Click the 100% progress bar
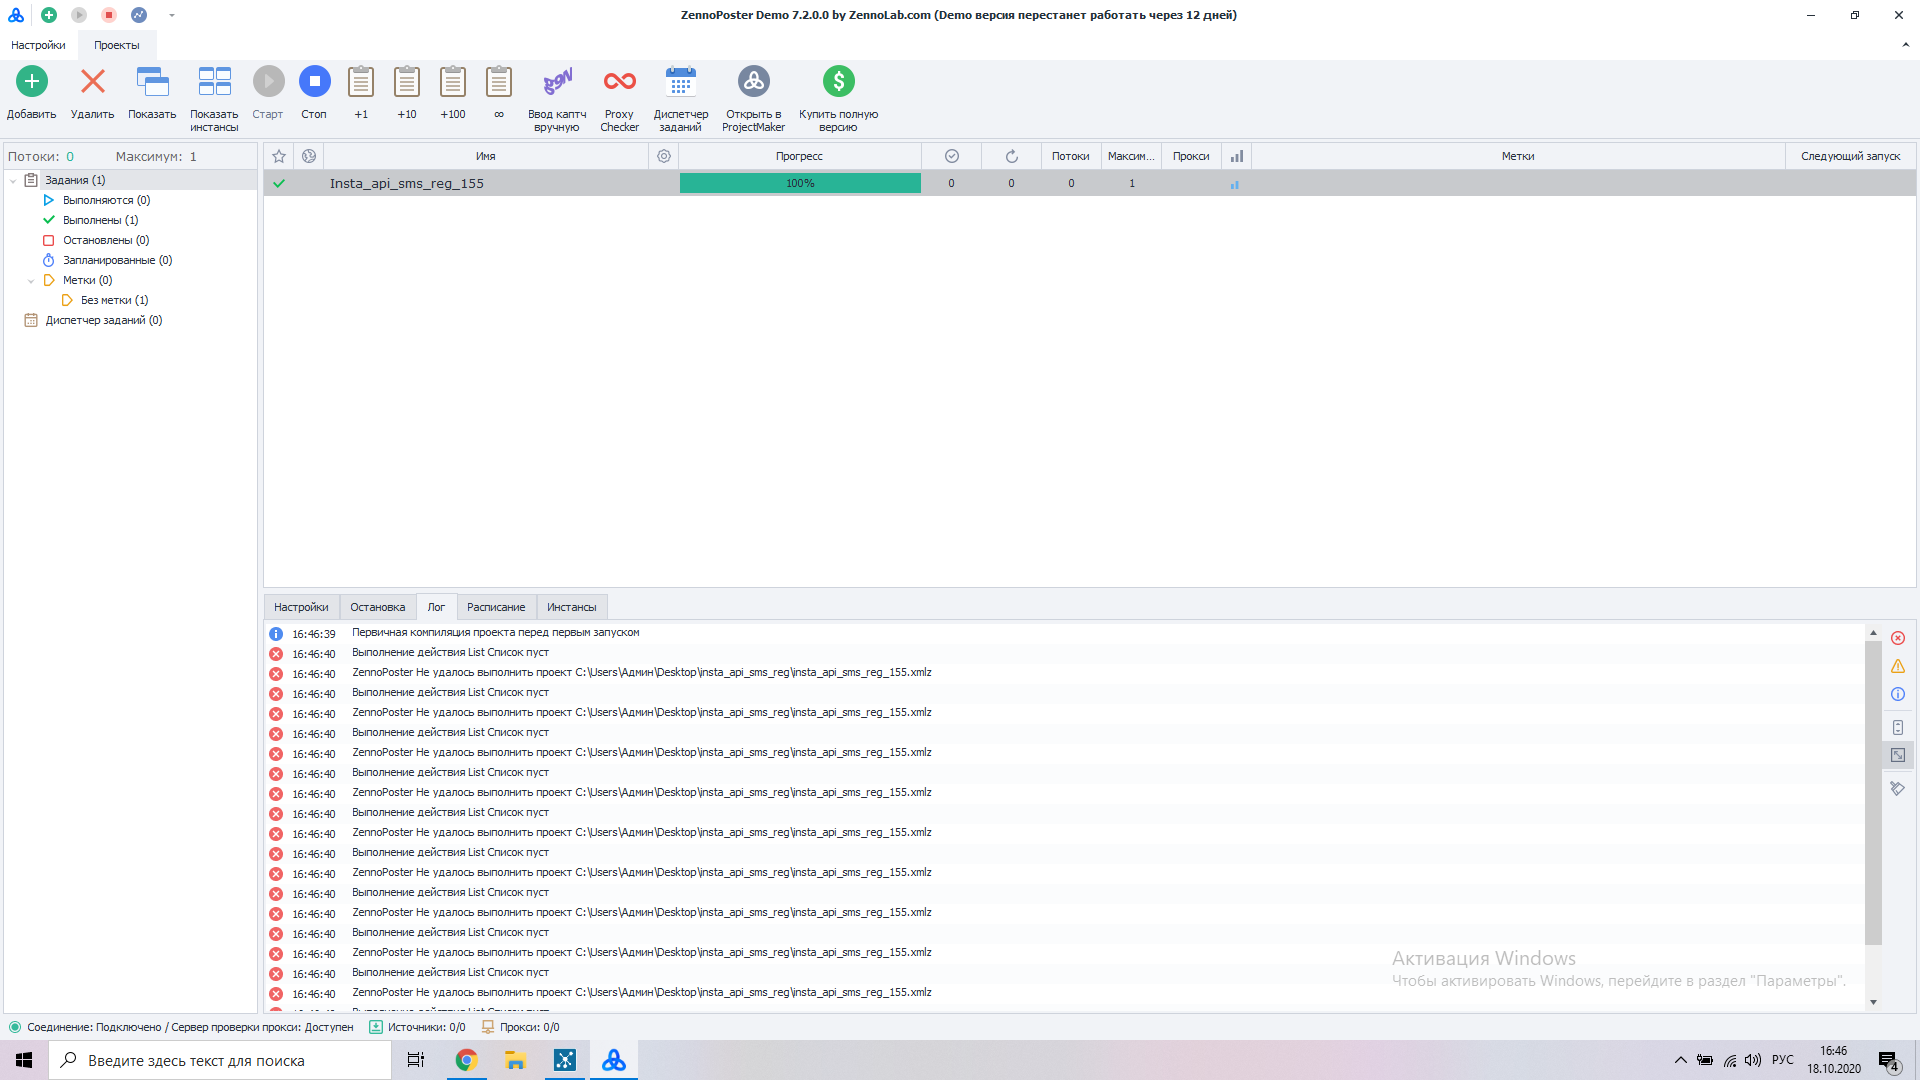The height and width of the screenshot is (1080, 1920). point(800,183)
